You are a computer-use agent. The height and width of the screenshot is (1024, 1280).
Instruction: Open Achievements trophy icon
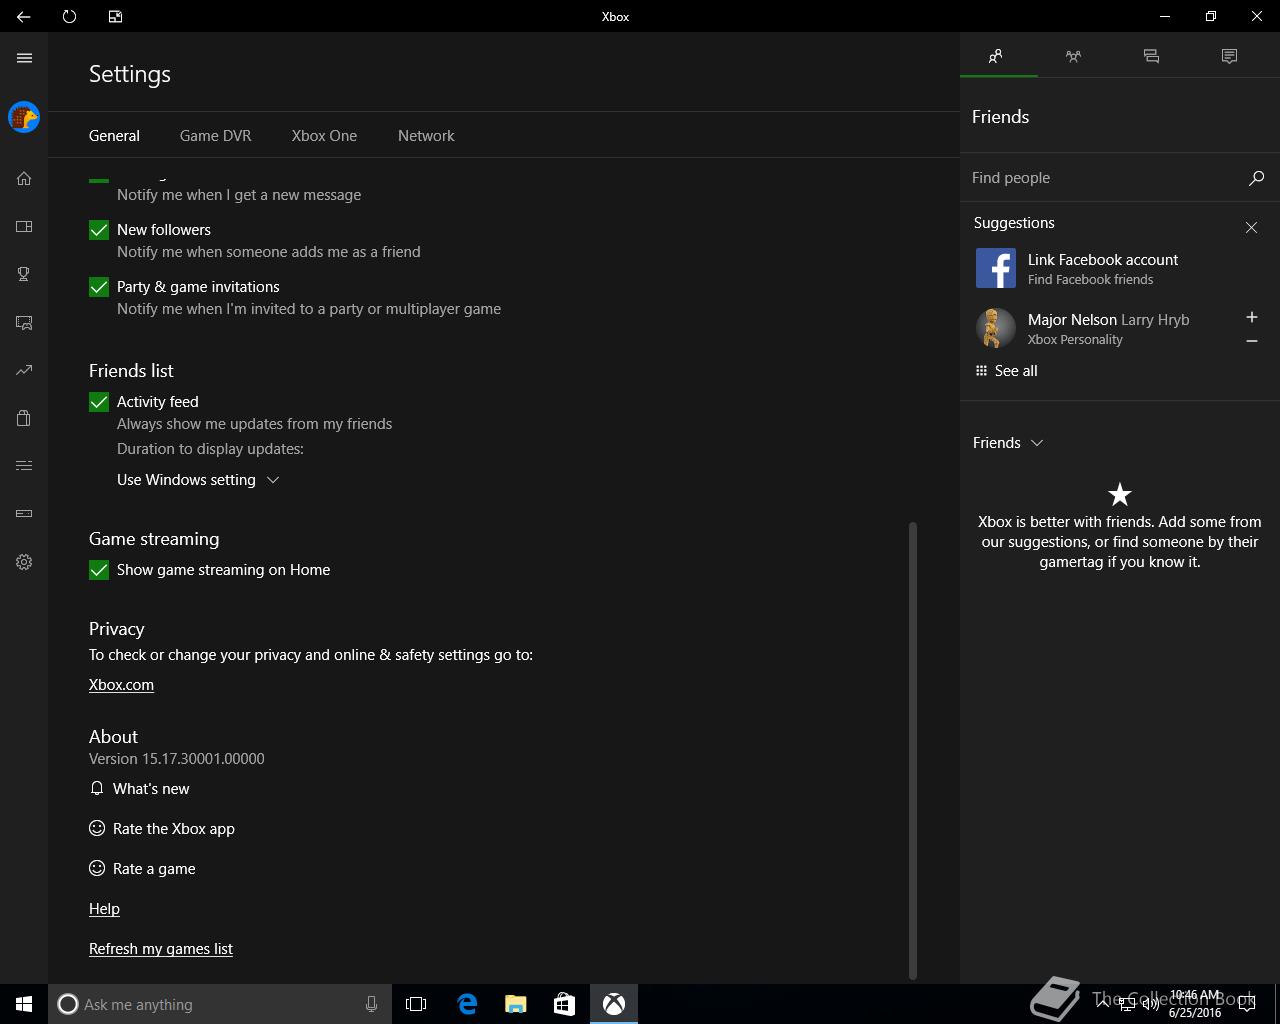click(24, 274)
